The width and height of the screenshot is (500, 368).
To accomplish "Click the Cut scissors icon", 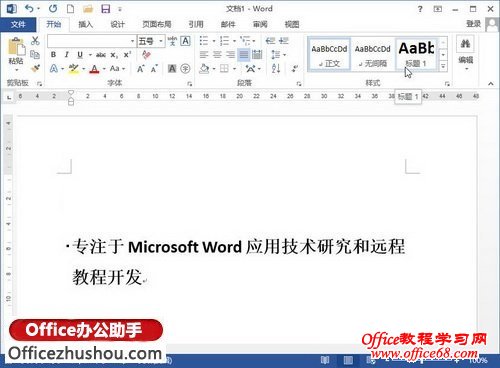I will coord(35,41).
